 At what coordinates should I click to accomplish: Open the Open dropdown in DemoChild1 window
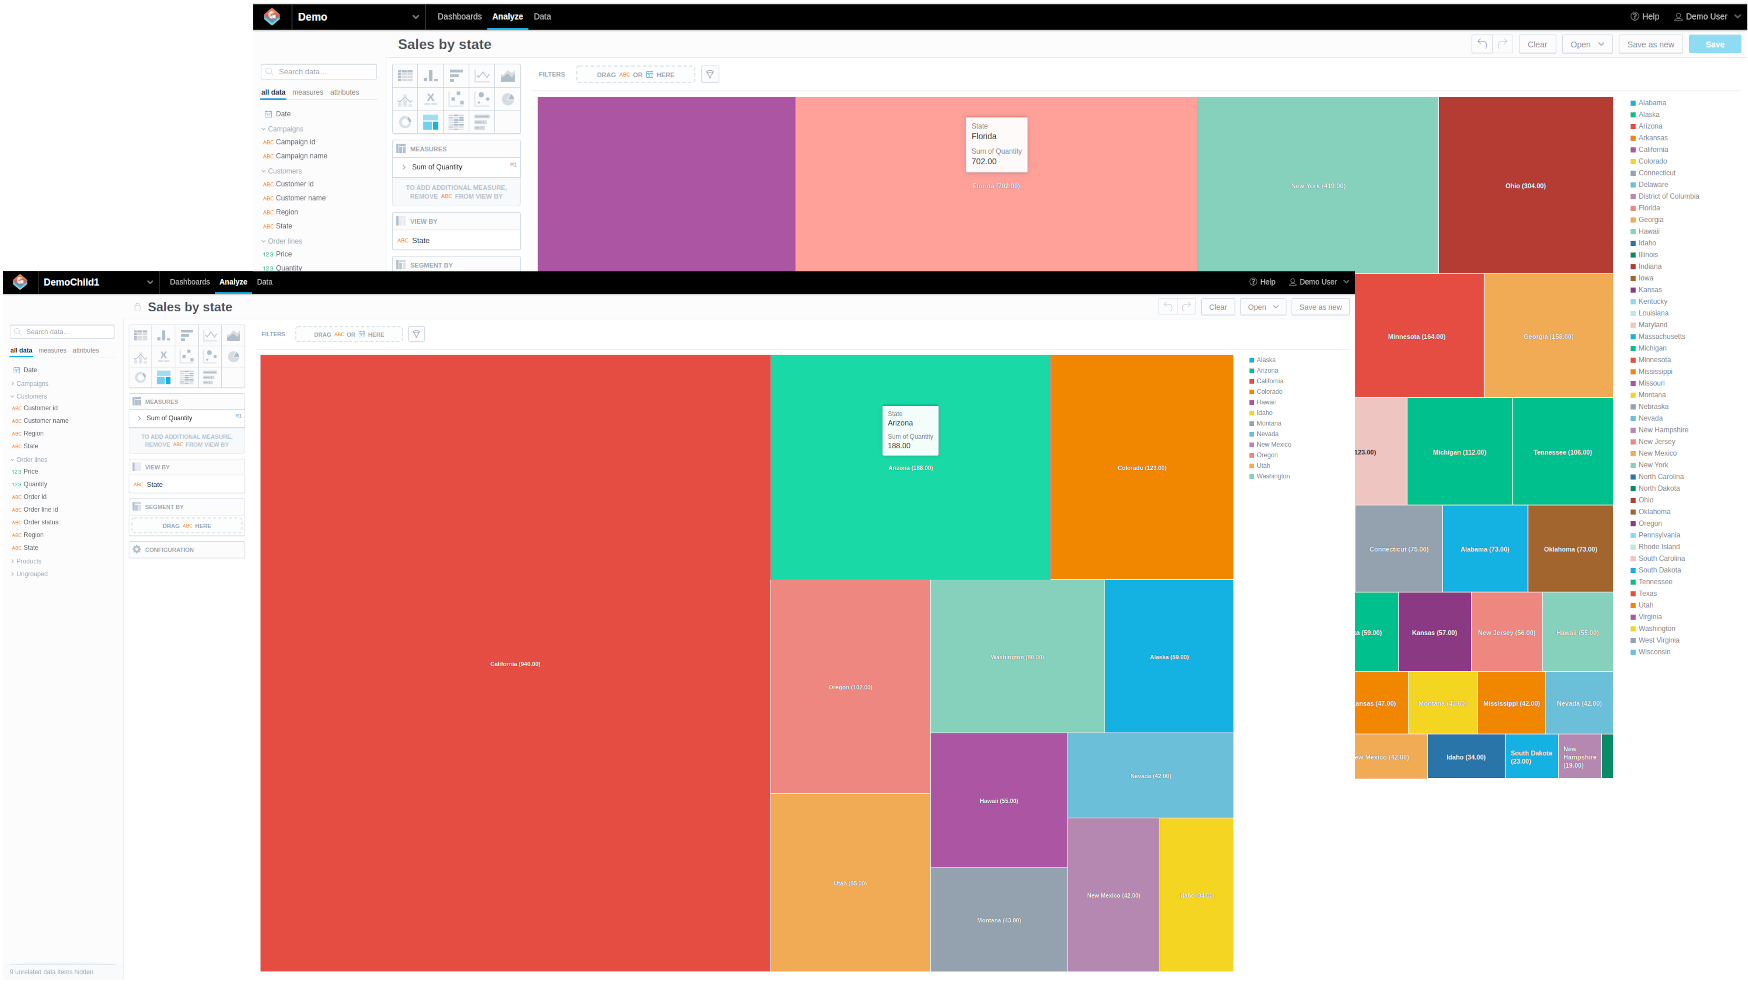[x=1263, y=307]
